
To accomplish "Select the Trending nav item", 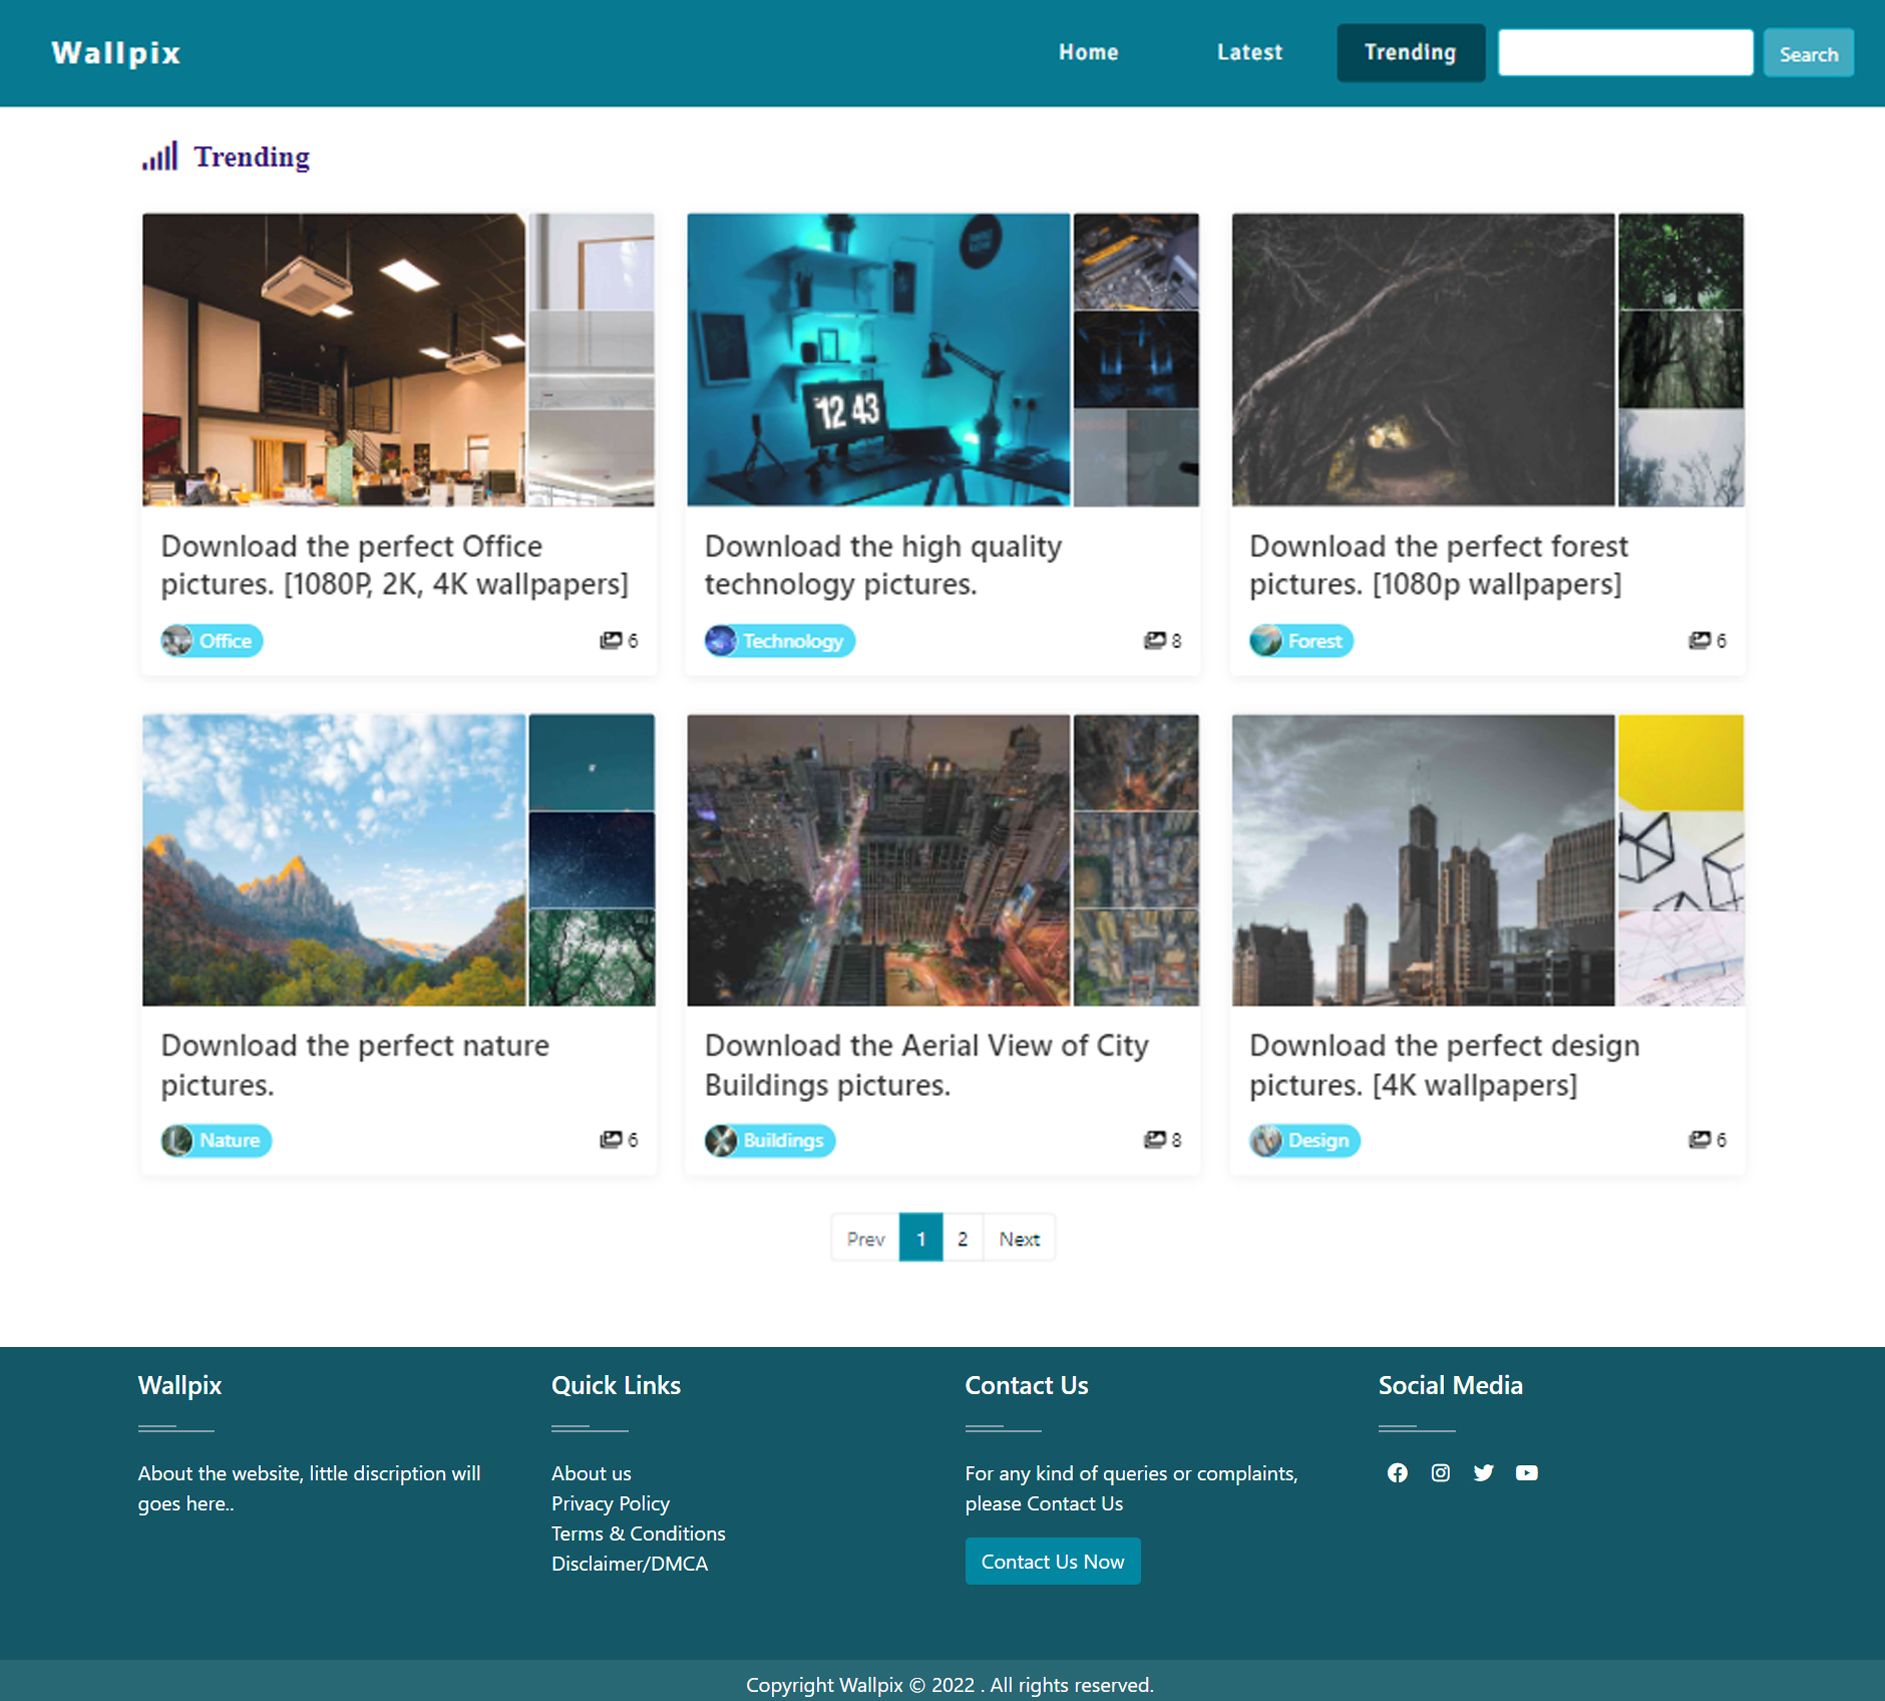I will (1410, 52).
